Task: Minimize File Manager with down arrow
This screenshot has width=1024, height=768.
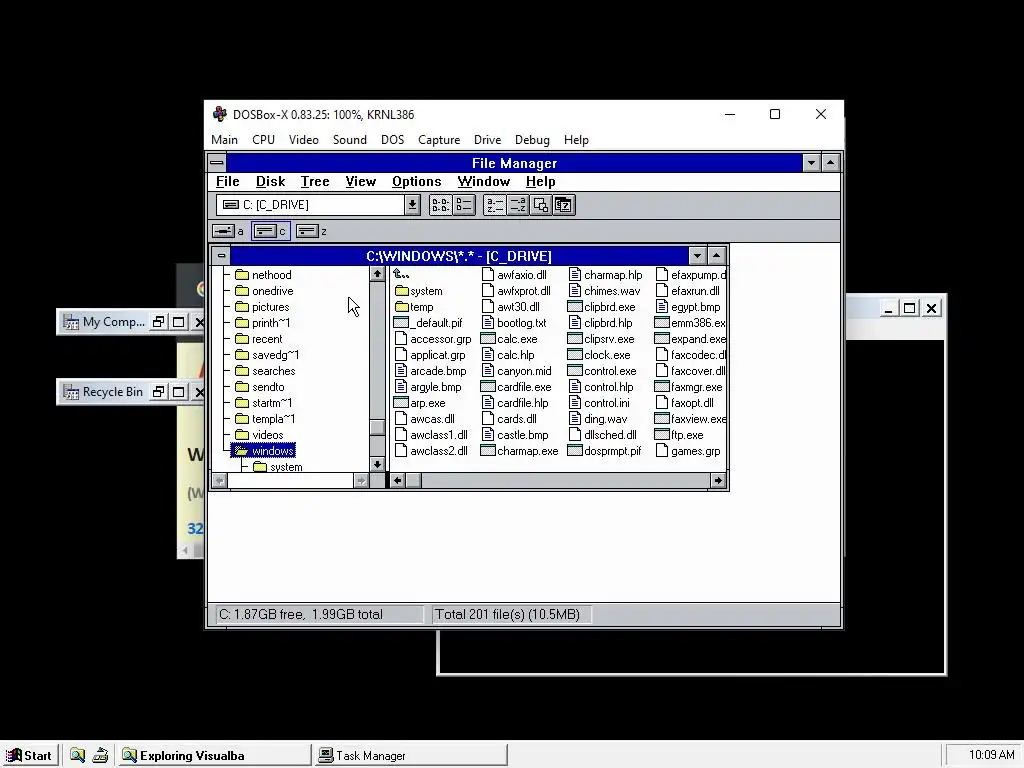Action: [811, 163]
